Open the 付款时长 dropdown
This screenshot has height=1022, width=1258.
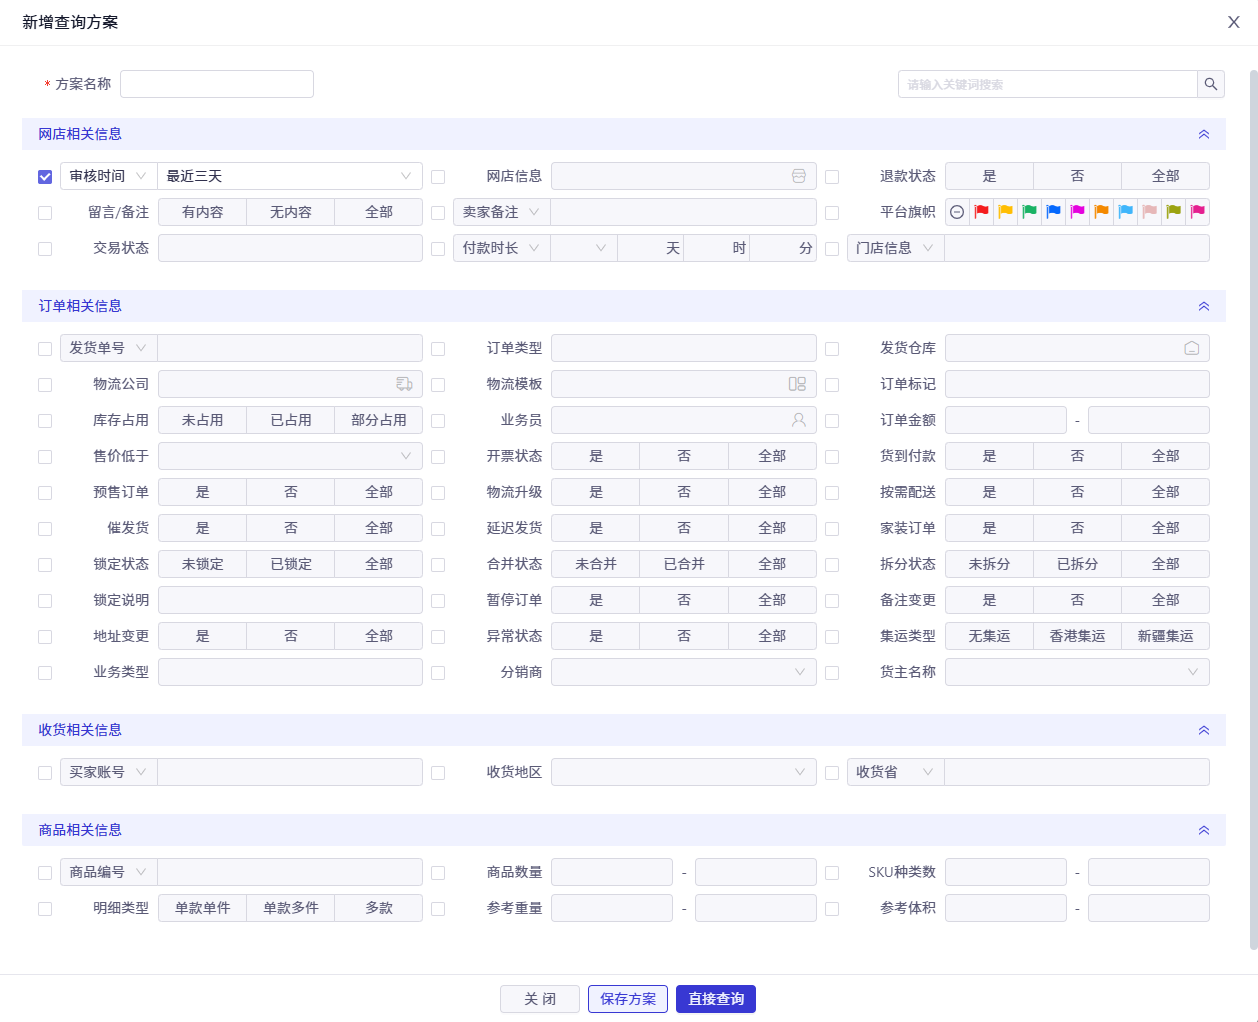(502, 248)
